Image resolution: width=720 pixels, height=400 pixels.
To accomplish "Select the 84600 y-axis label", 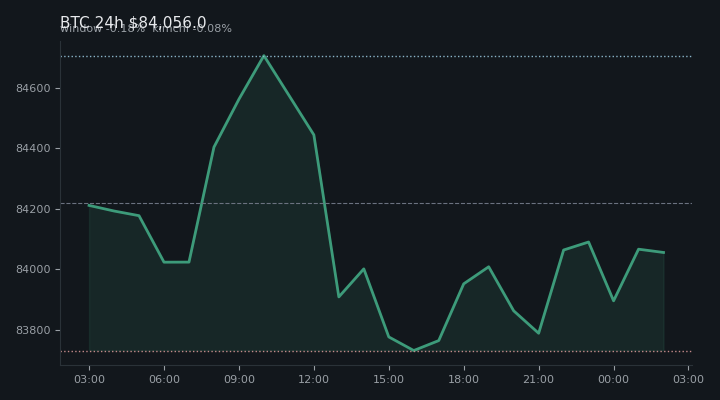I will [x=33, y=88].
